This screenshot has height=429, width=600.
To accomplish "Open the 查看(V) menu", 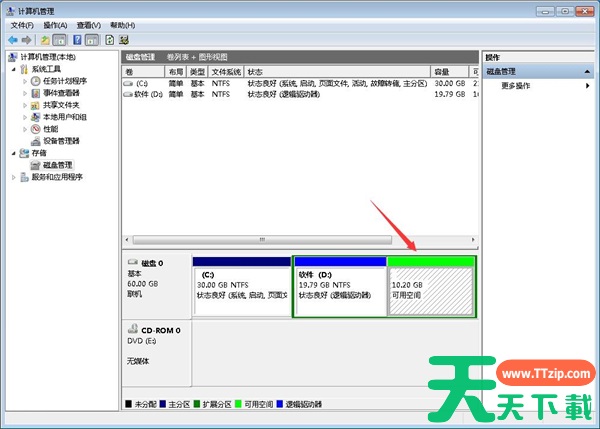I will [x=89, y=24].
